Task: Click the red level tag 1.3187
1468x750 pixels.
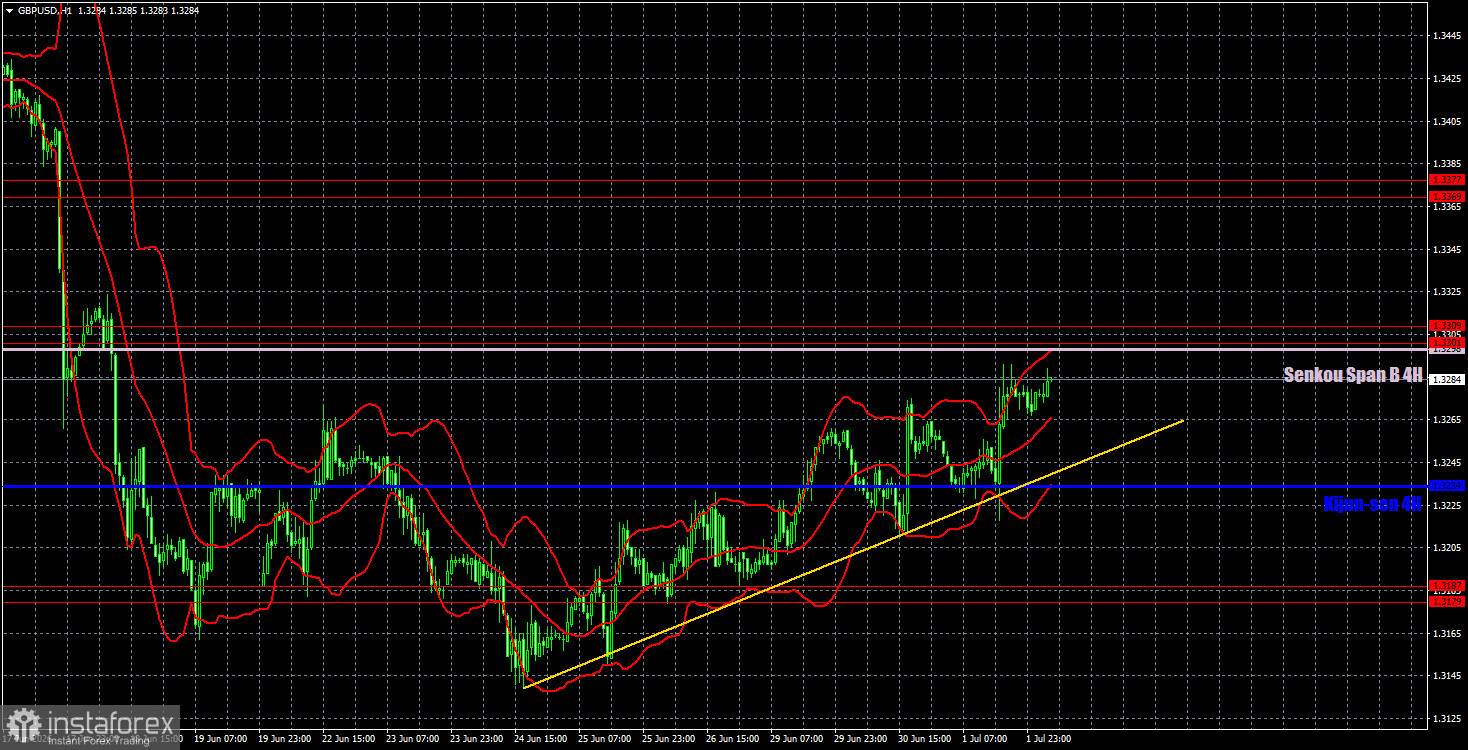Action: tap(1447, 586)
